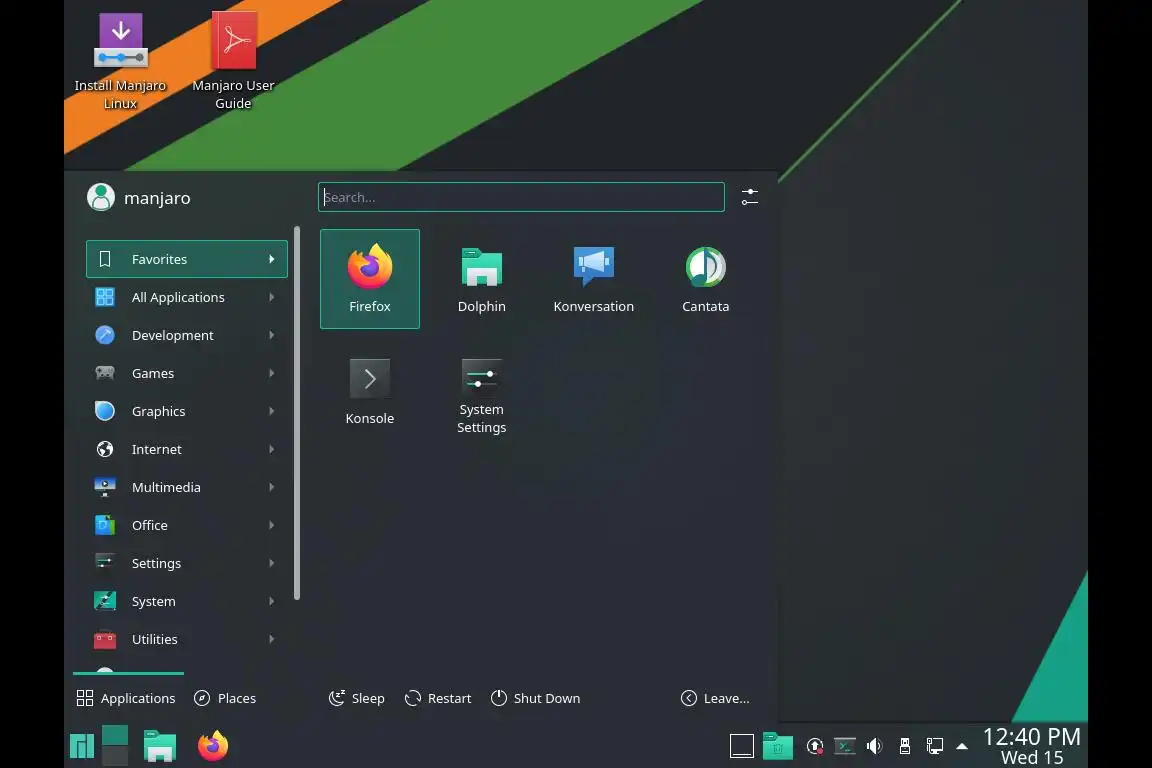Open the teal folder icon in the system tray
This screenshot has height=768, width=1152.
tap(777, 746)
